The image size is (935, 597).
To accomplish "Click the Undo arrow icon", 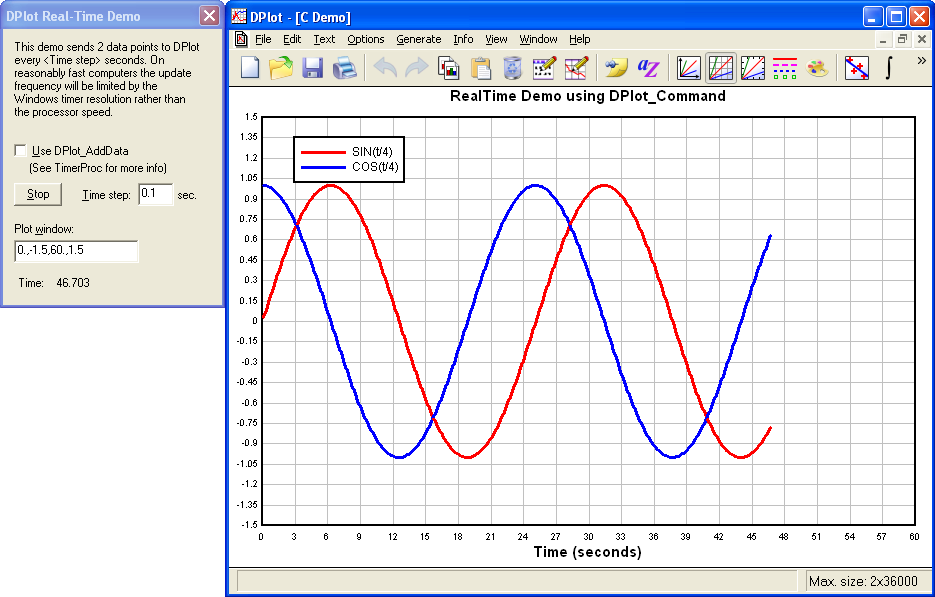I will pos(385,67).
